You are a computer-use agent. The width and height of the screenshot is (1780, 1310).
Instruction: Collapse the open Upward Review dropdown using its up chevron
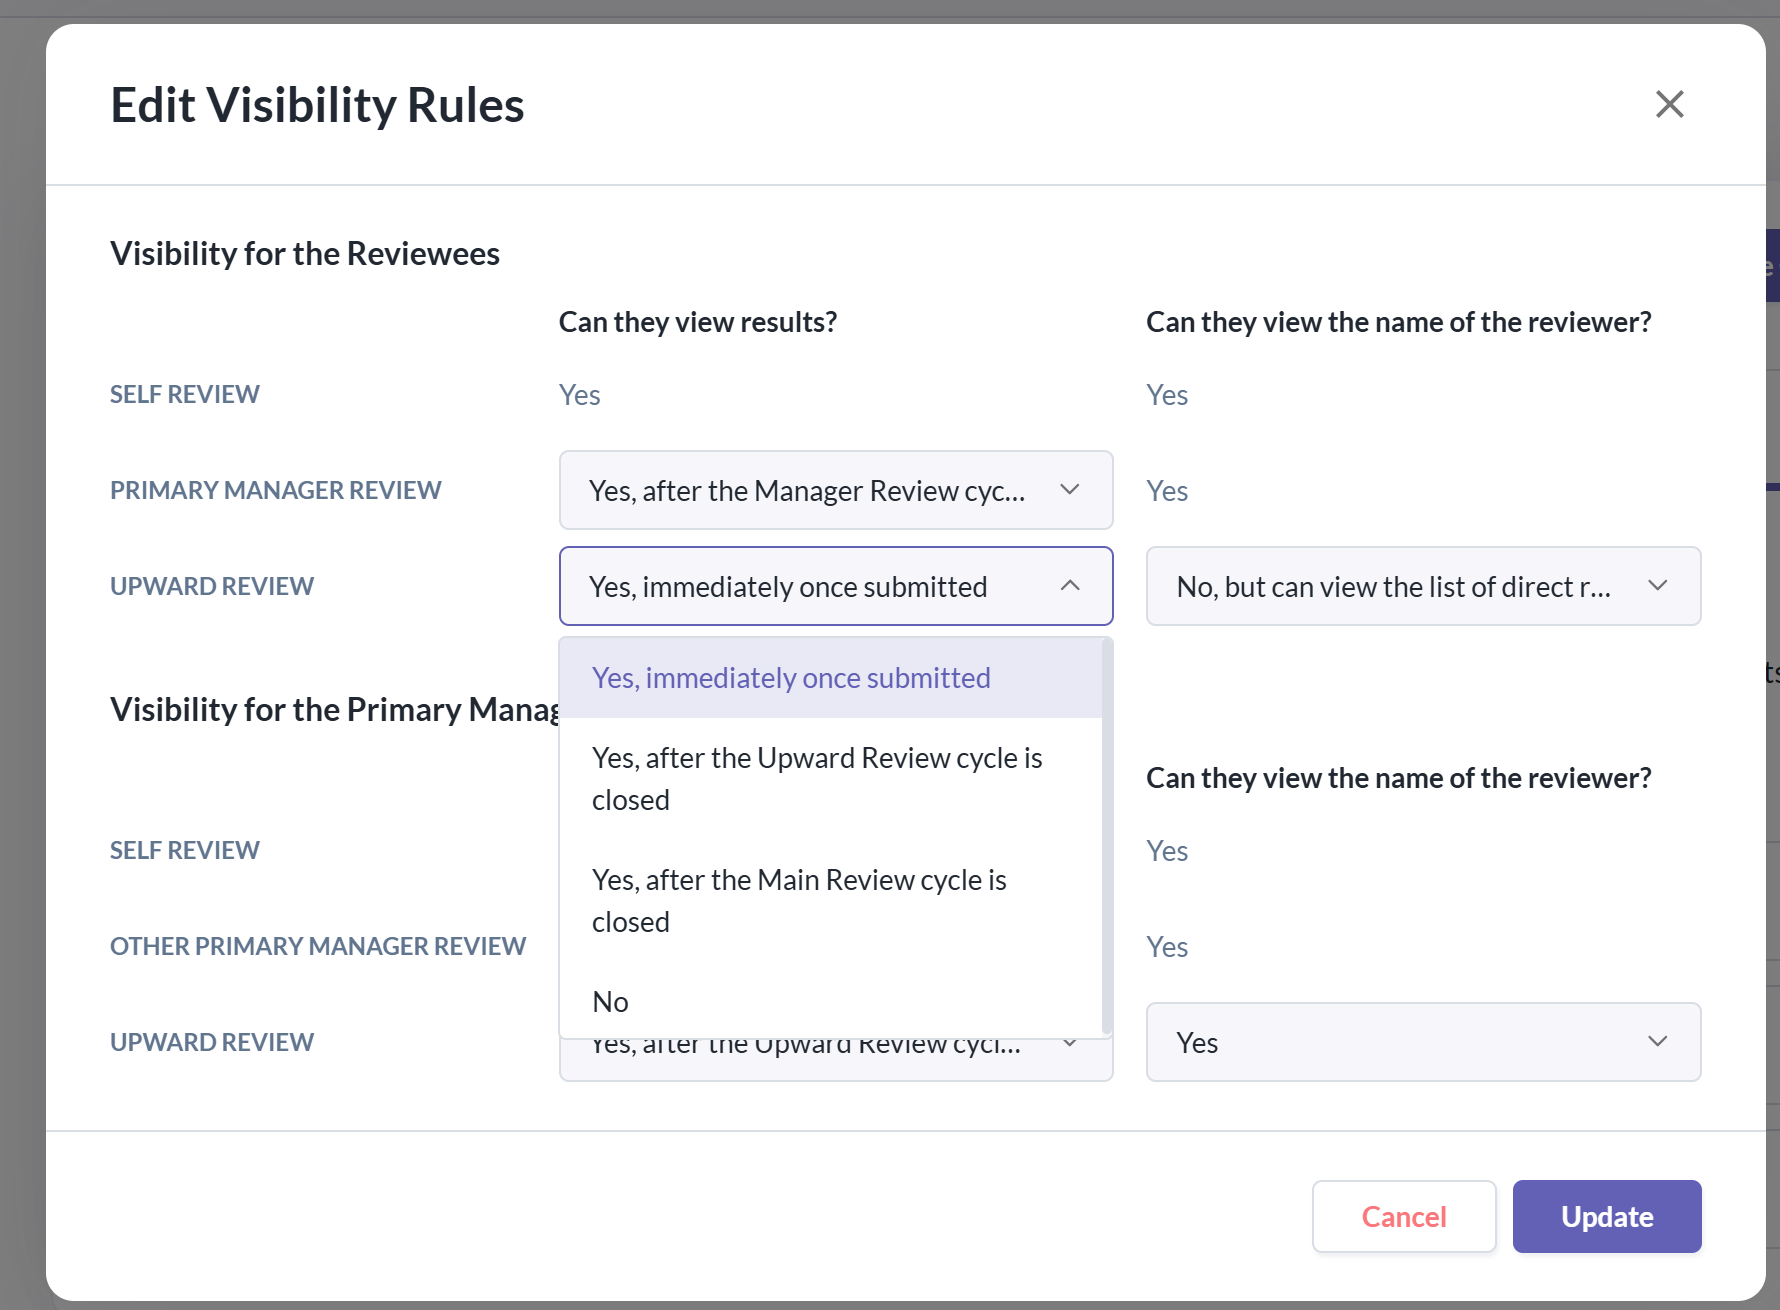click(x=1069, y=586)
